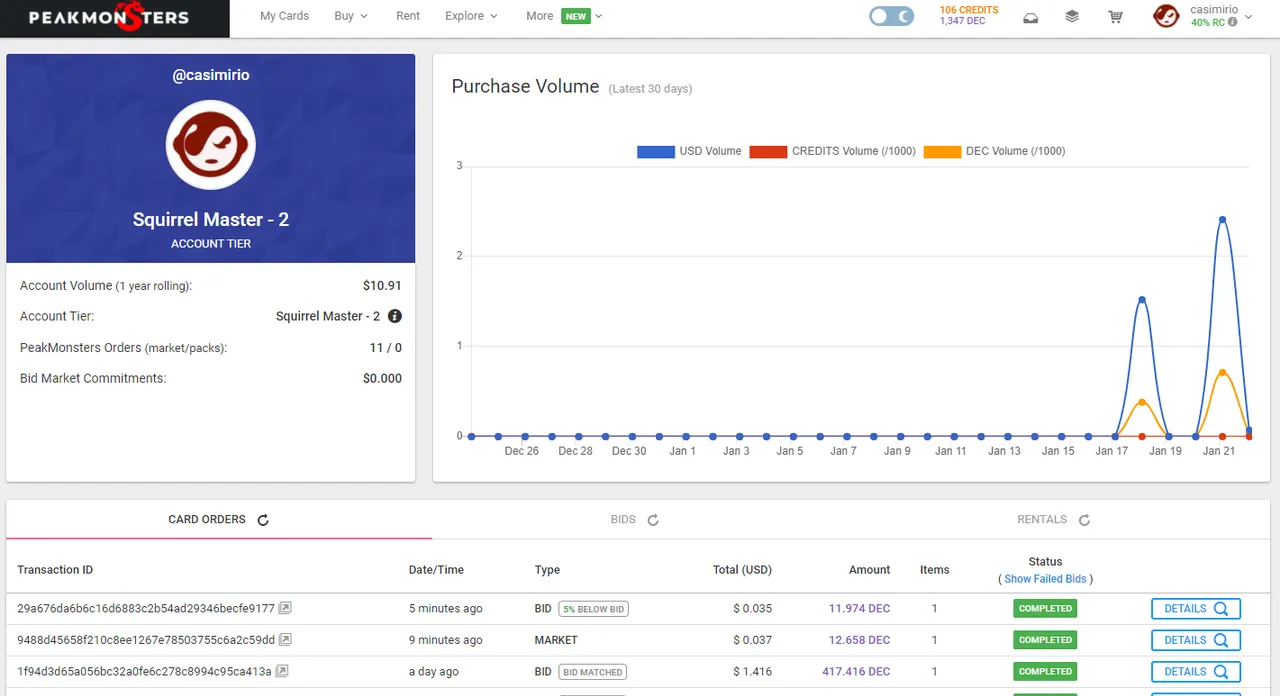Click the large monkey profile avatar
This screenshot has width=1280, height=696.
tap(211, 145)
